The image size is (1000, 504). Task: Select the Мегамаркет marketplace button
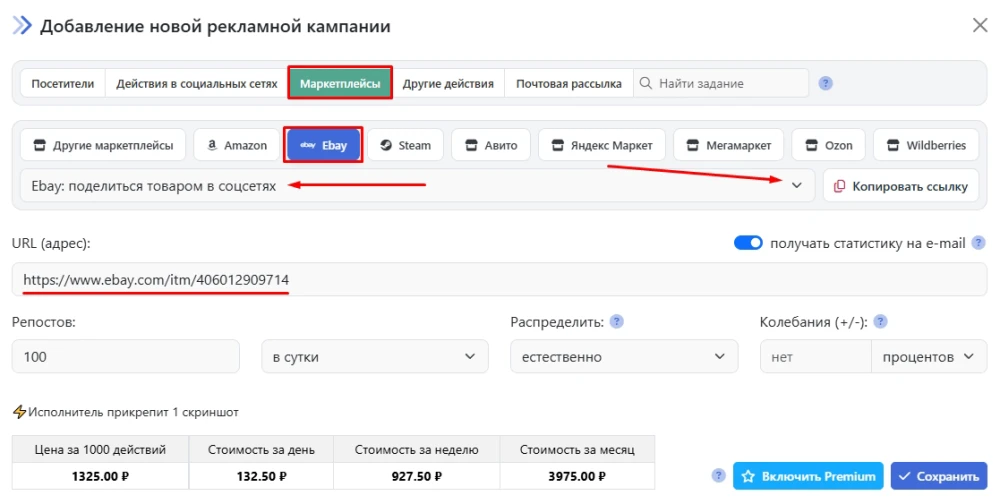point(729,145)
